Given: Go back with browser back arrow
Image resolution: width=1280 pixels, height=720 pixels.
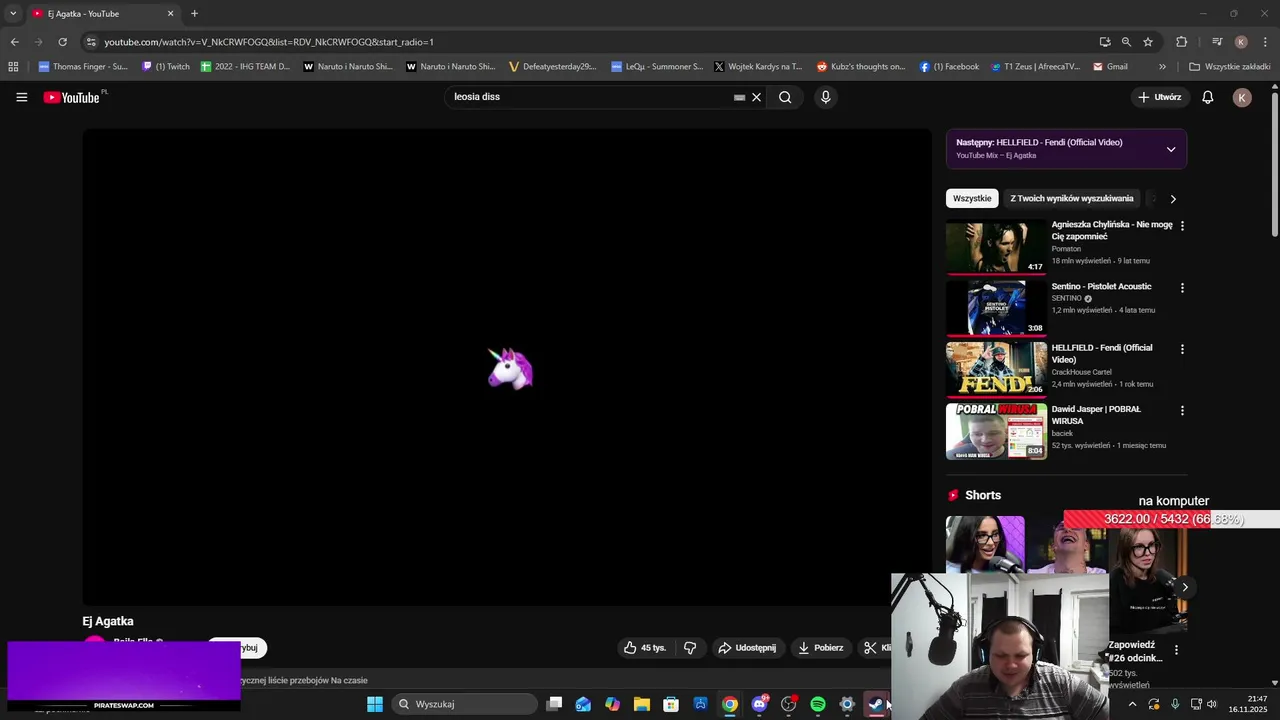Looking at the screenshot, I should click(x=14, y=42).
